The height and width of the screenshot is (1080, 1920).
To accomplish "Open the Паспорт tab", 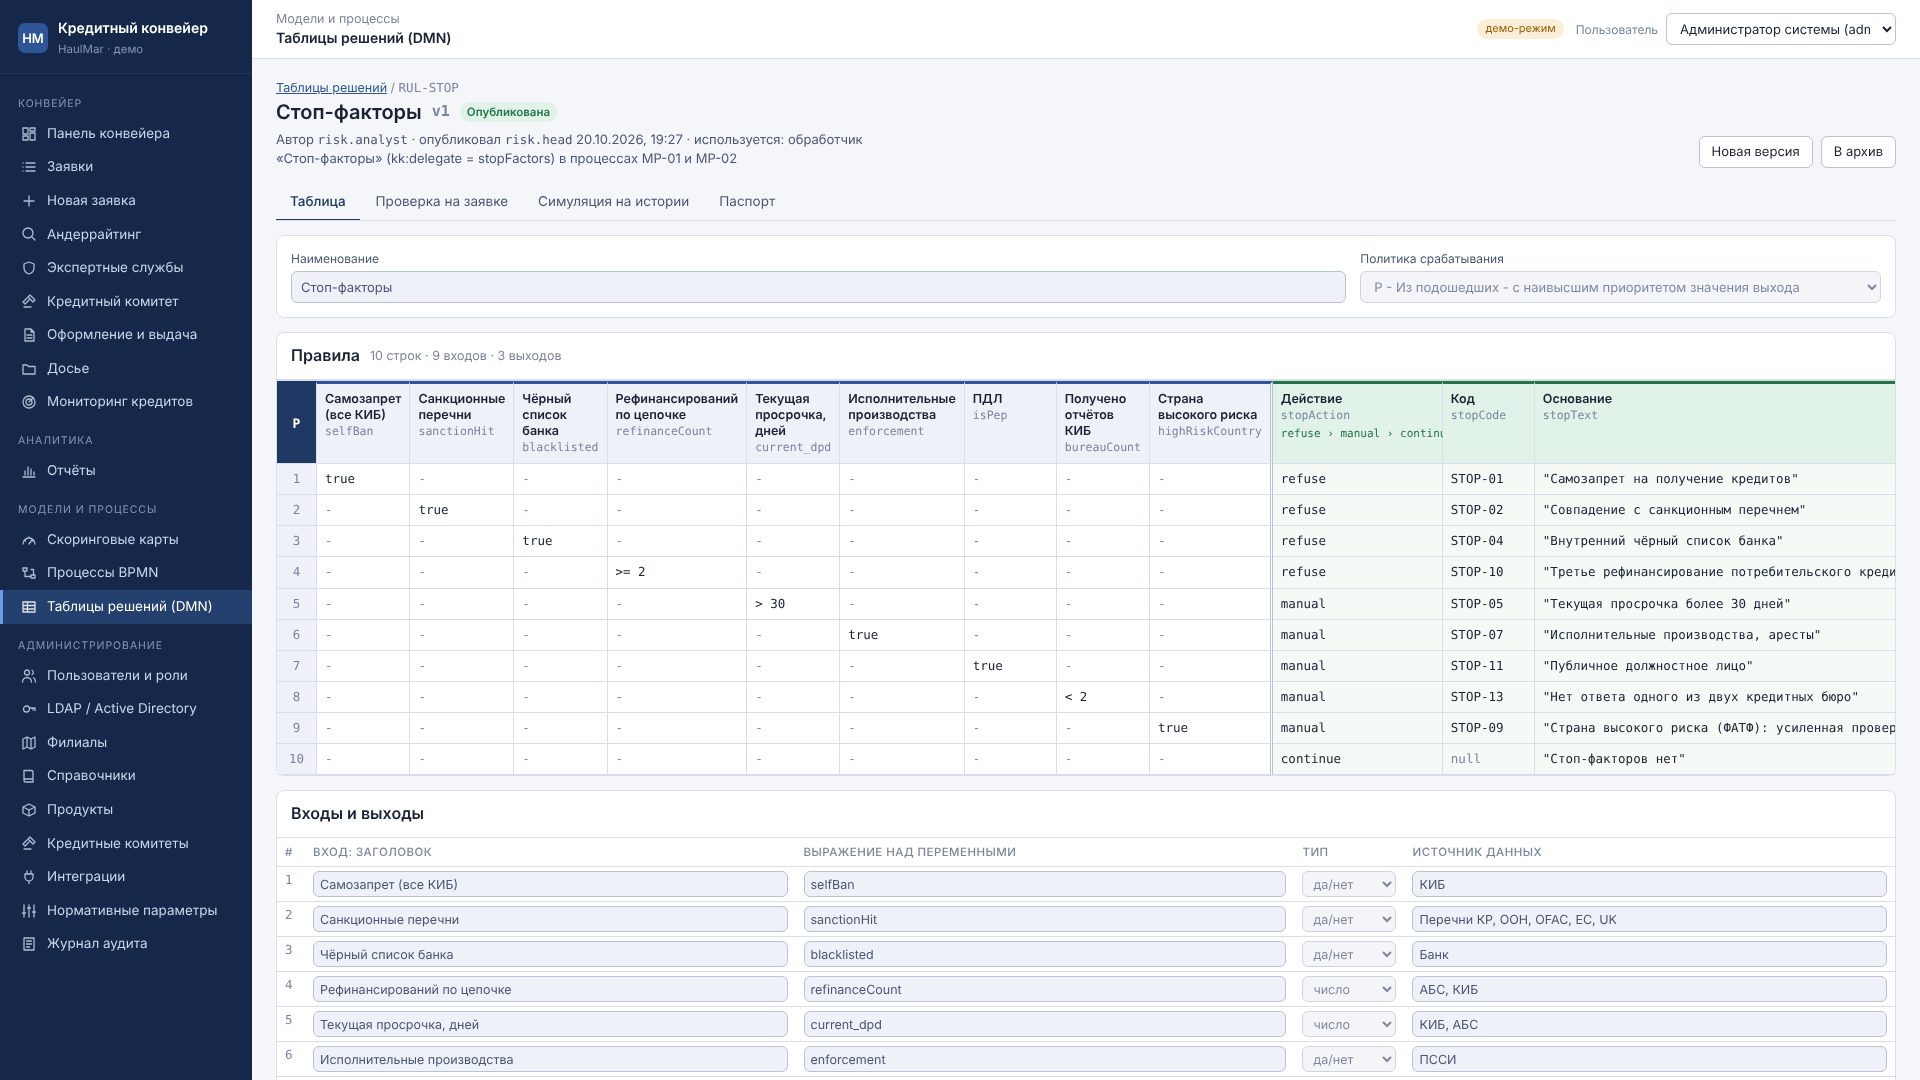I will click(747, 202).
